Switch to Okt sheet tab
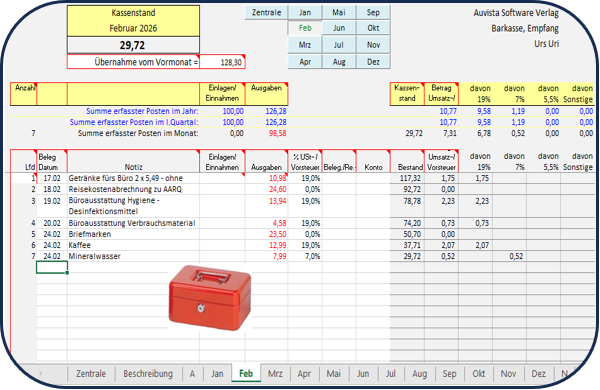 (478, 374)
